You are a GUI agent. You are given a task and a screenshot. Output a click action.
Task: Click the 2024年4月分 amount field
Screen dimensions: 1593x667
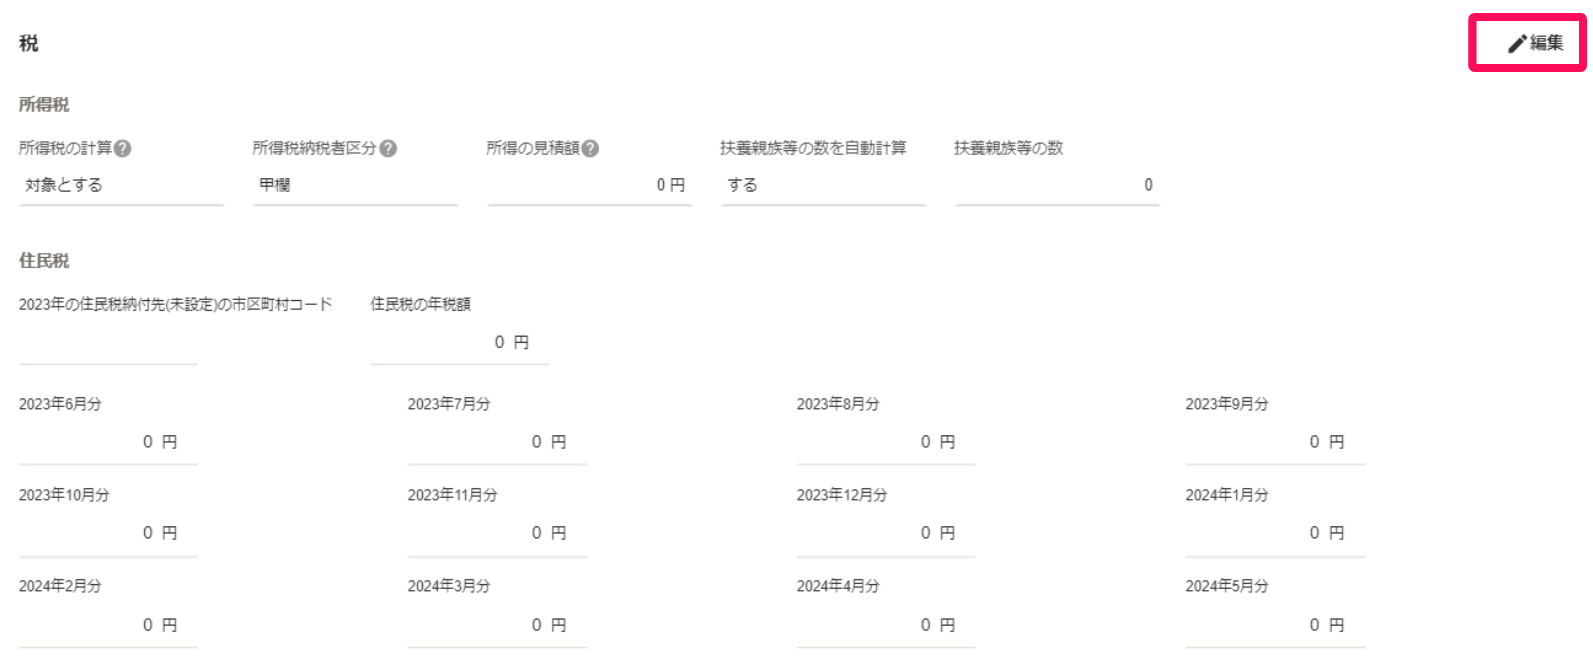886,626
